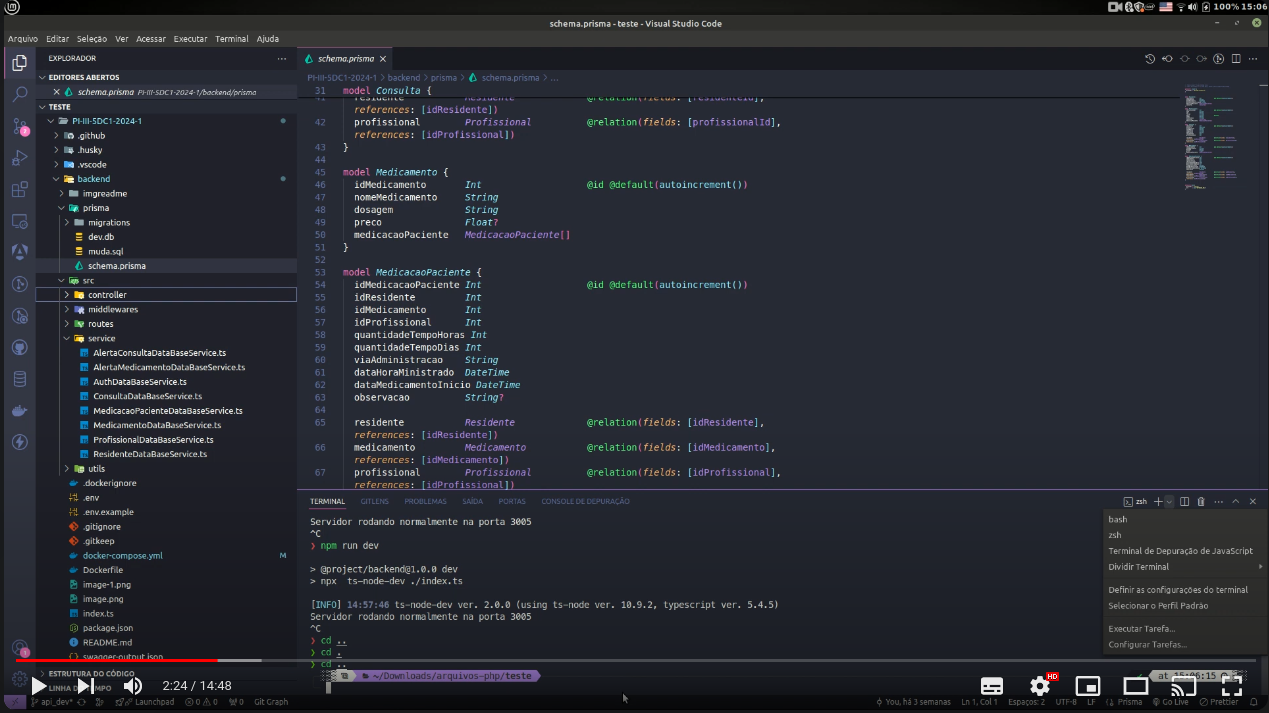Switch to the PROBLEMAS panel tab
Viewport: 1269px width, 713px height.
(425, 501)
